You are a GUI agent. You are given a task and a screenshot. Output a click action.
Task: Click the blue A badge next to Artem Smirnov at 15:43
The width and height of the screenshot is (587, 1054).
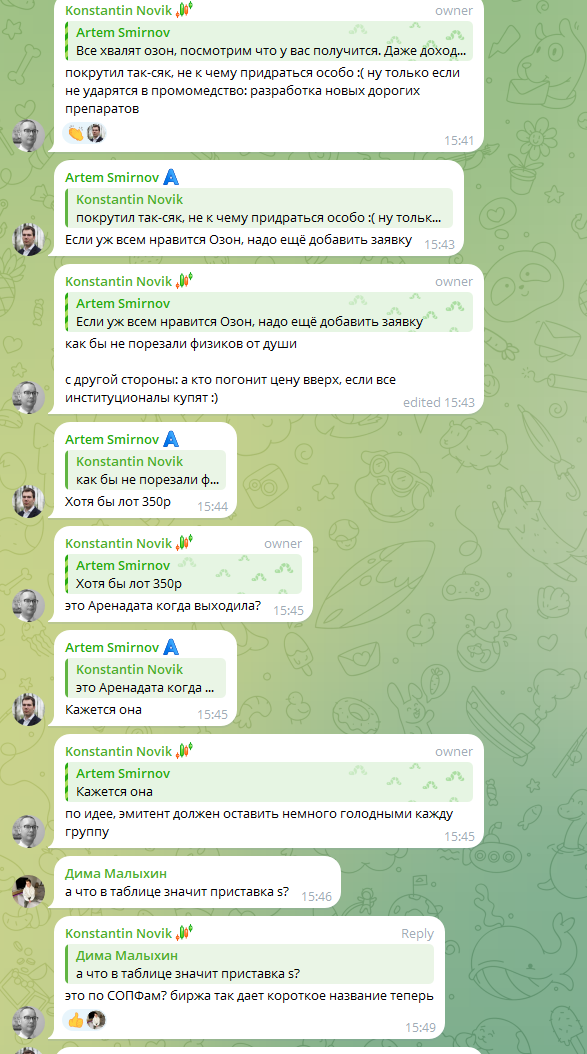[171, 177]
